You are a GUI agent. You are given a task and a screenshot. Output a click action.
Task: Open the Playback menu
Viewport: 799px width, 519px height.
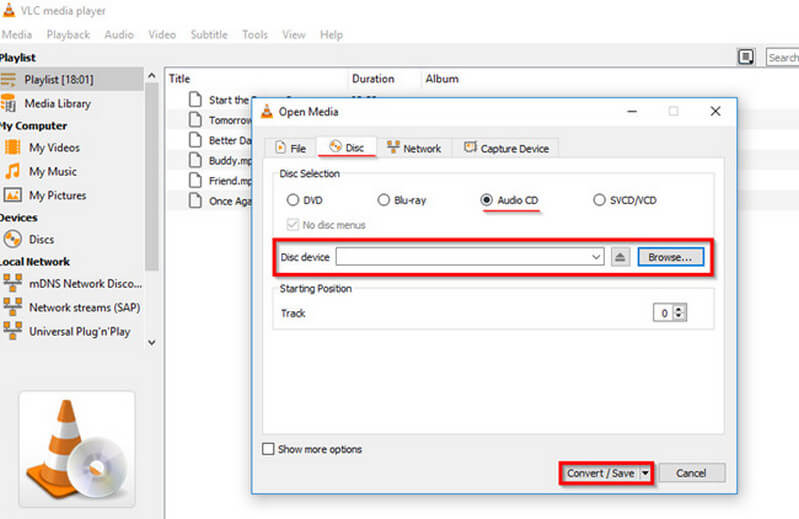68,35
